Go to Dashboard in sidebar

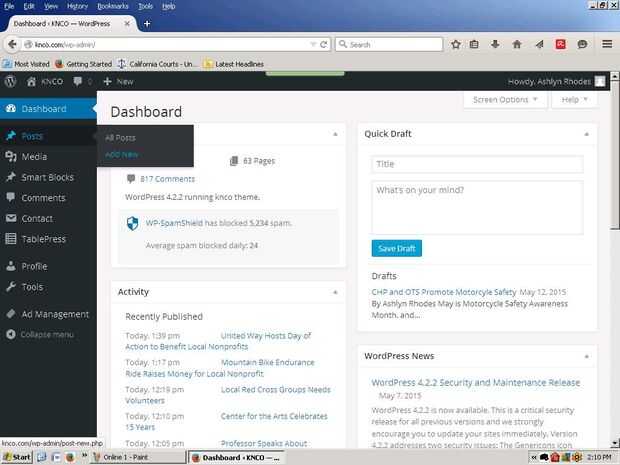[48, 109]
